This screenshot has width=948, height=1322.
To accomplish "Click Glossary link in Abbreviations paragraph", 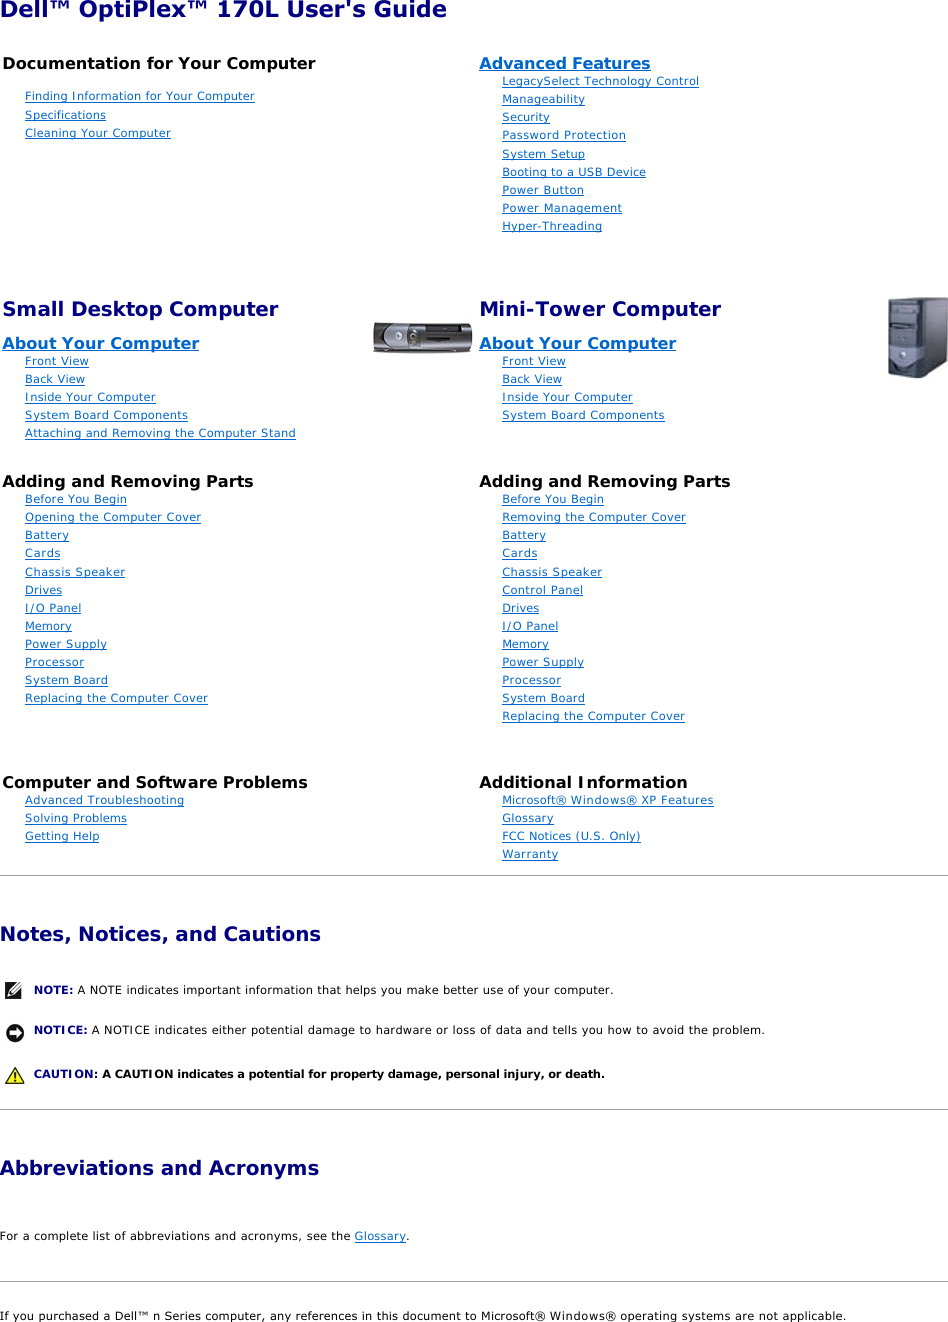I will [x=380, y=1236].
